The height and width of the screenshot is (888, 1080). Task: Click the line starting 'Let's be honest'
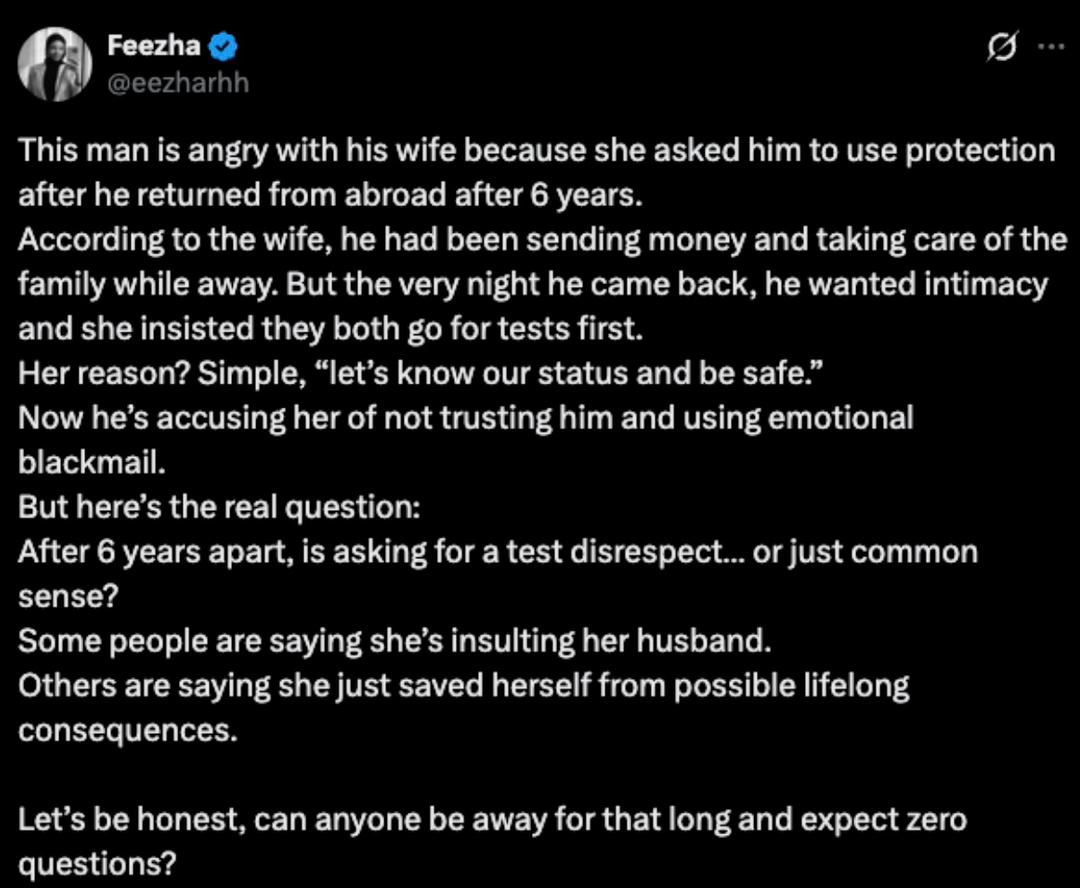tap(492, 821)
